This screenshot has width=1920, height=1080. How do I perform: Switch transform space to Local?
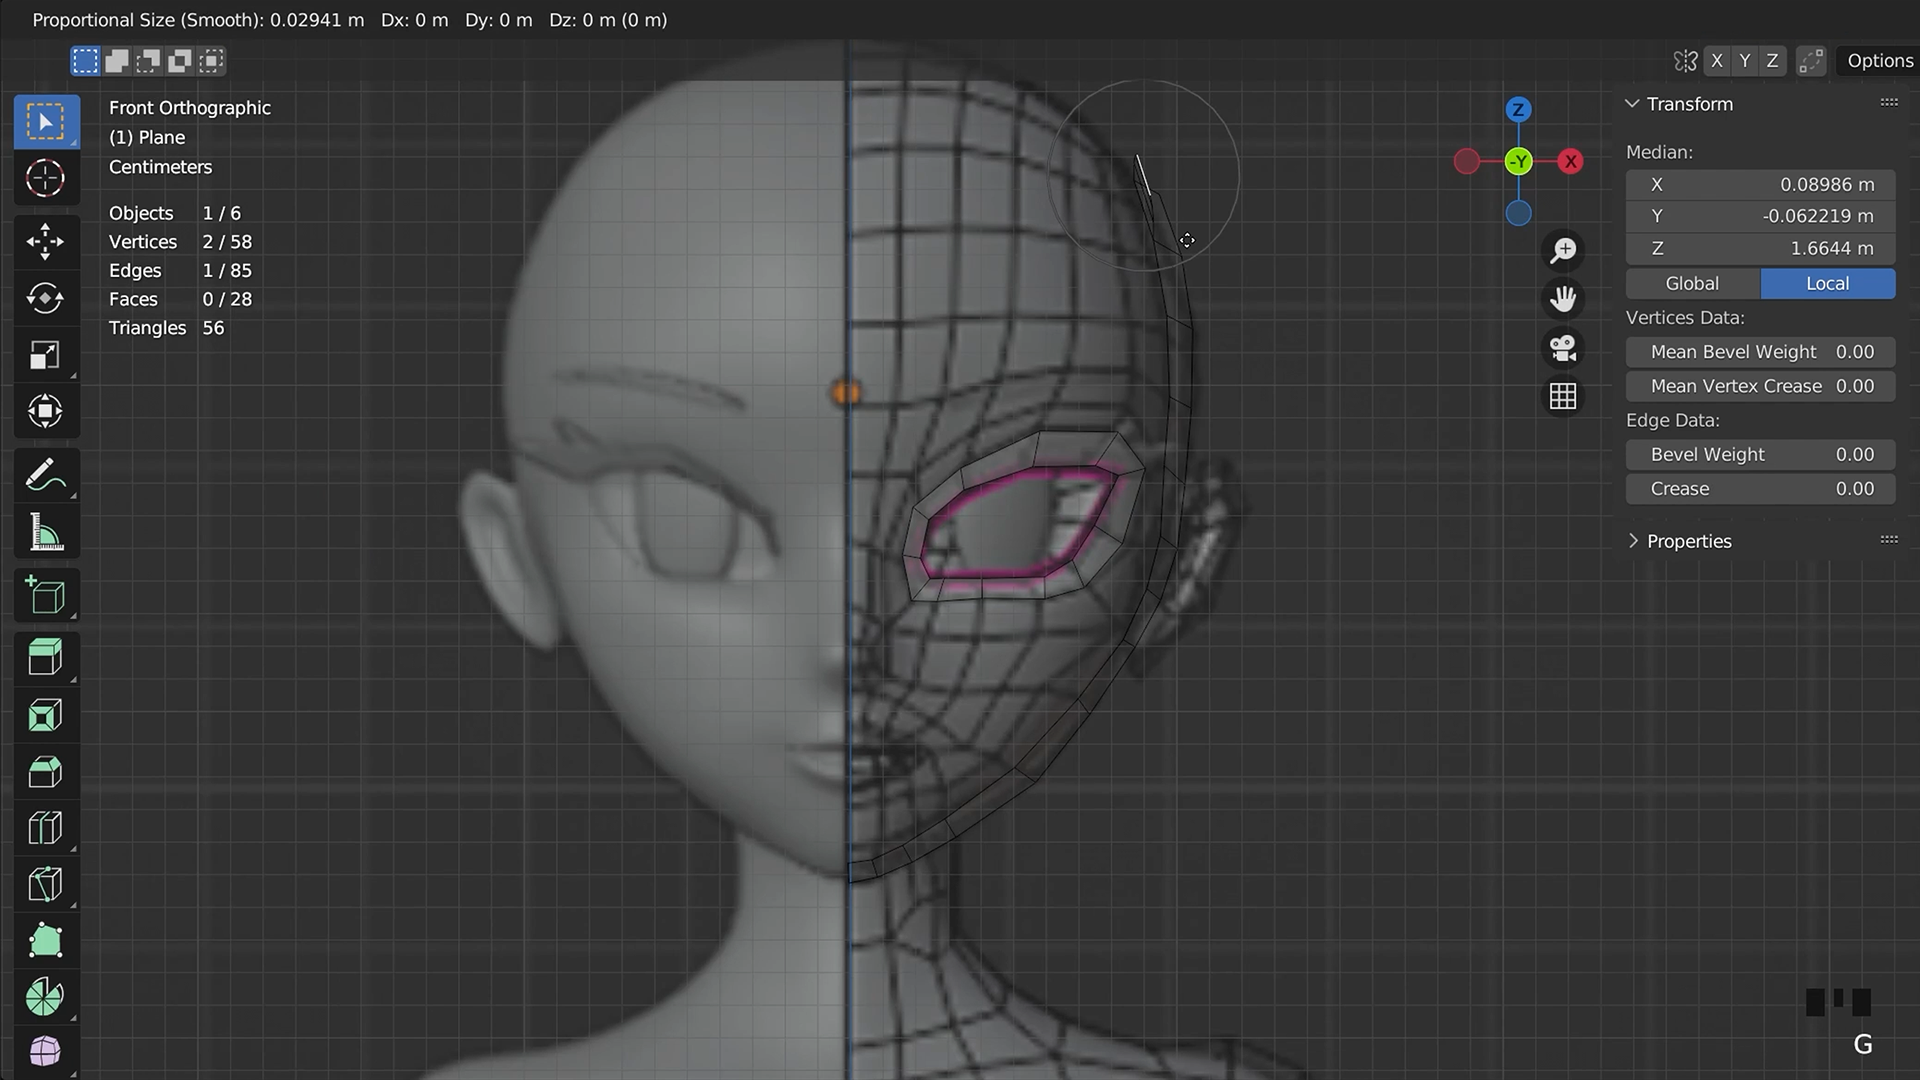point(1828,284)
